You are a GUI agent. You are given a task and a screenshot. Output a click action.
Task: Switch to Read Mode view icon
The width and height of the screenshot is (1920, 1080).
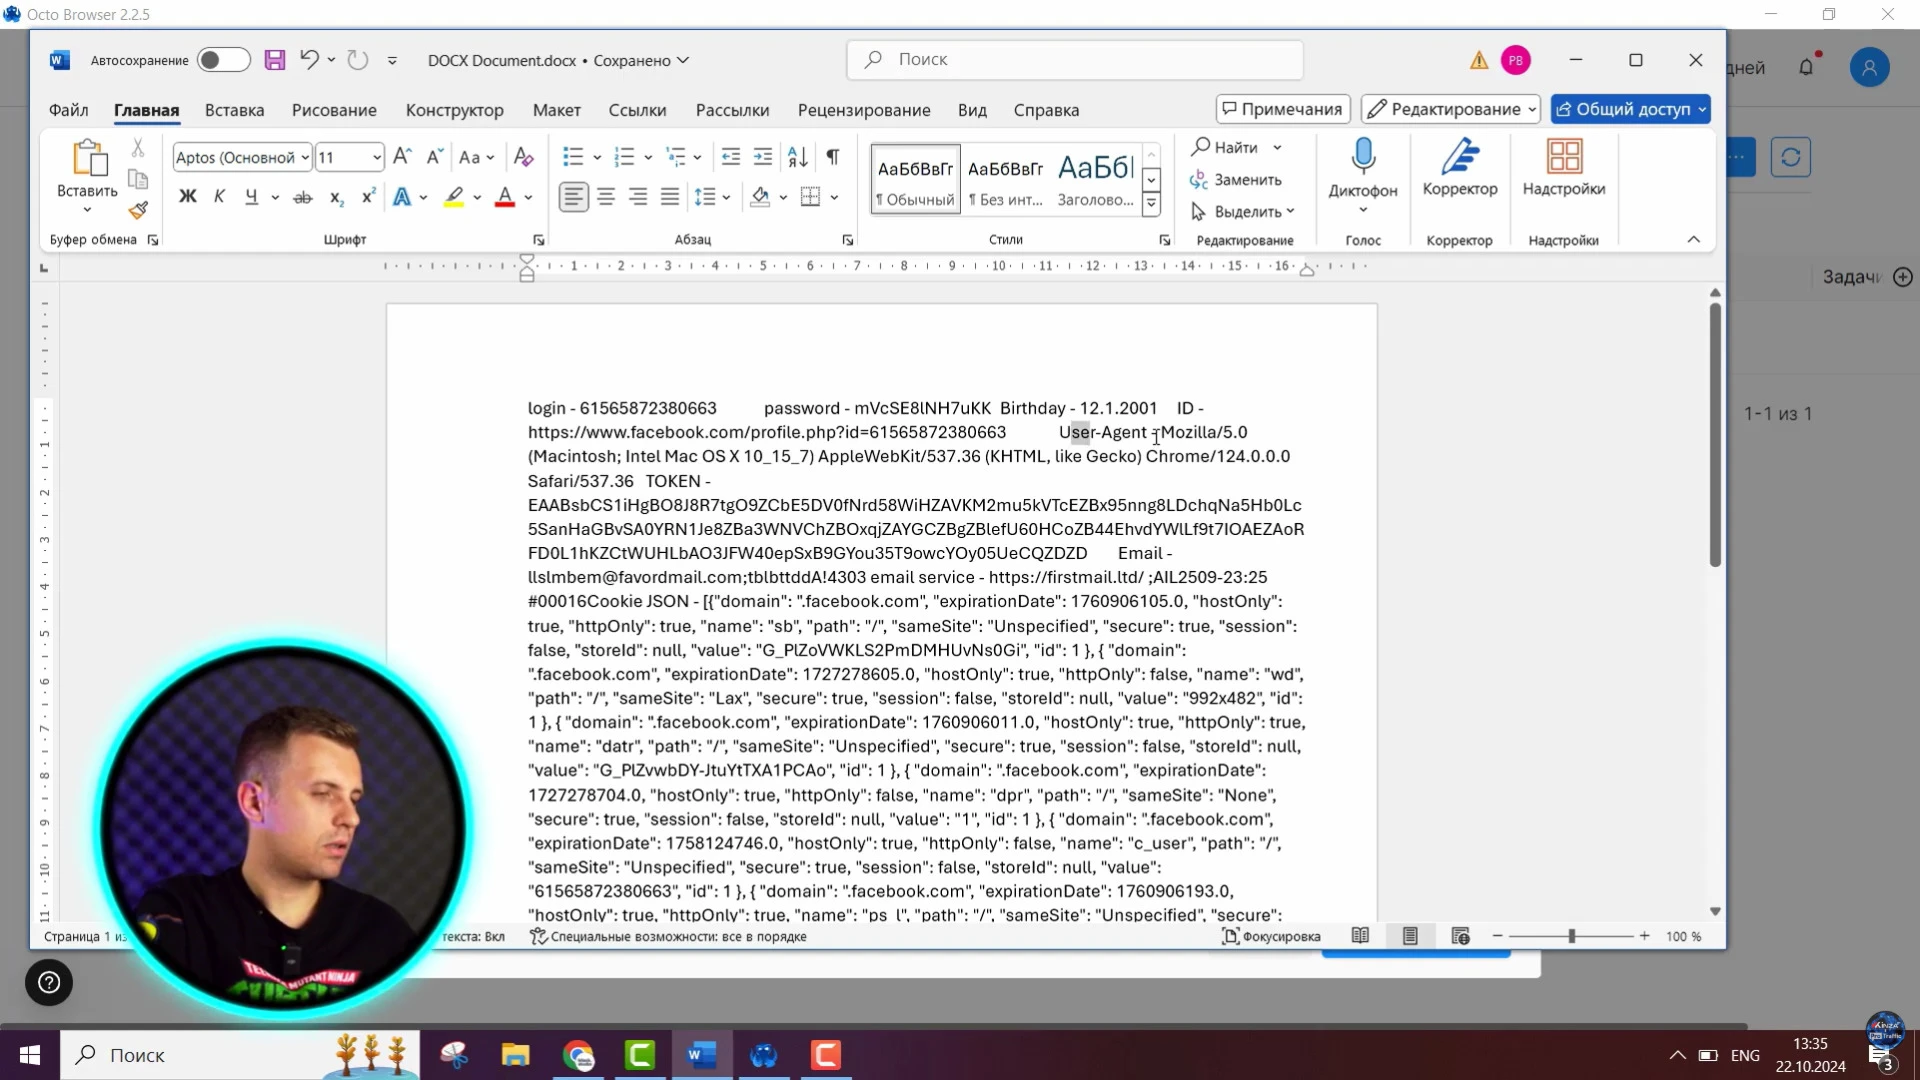coord(1360,937)
